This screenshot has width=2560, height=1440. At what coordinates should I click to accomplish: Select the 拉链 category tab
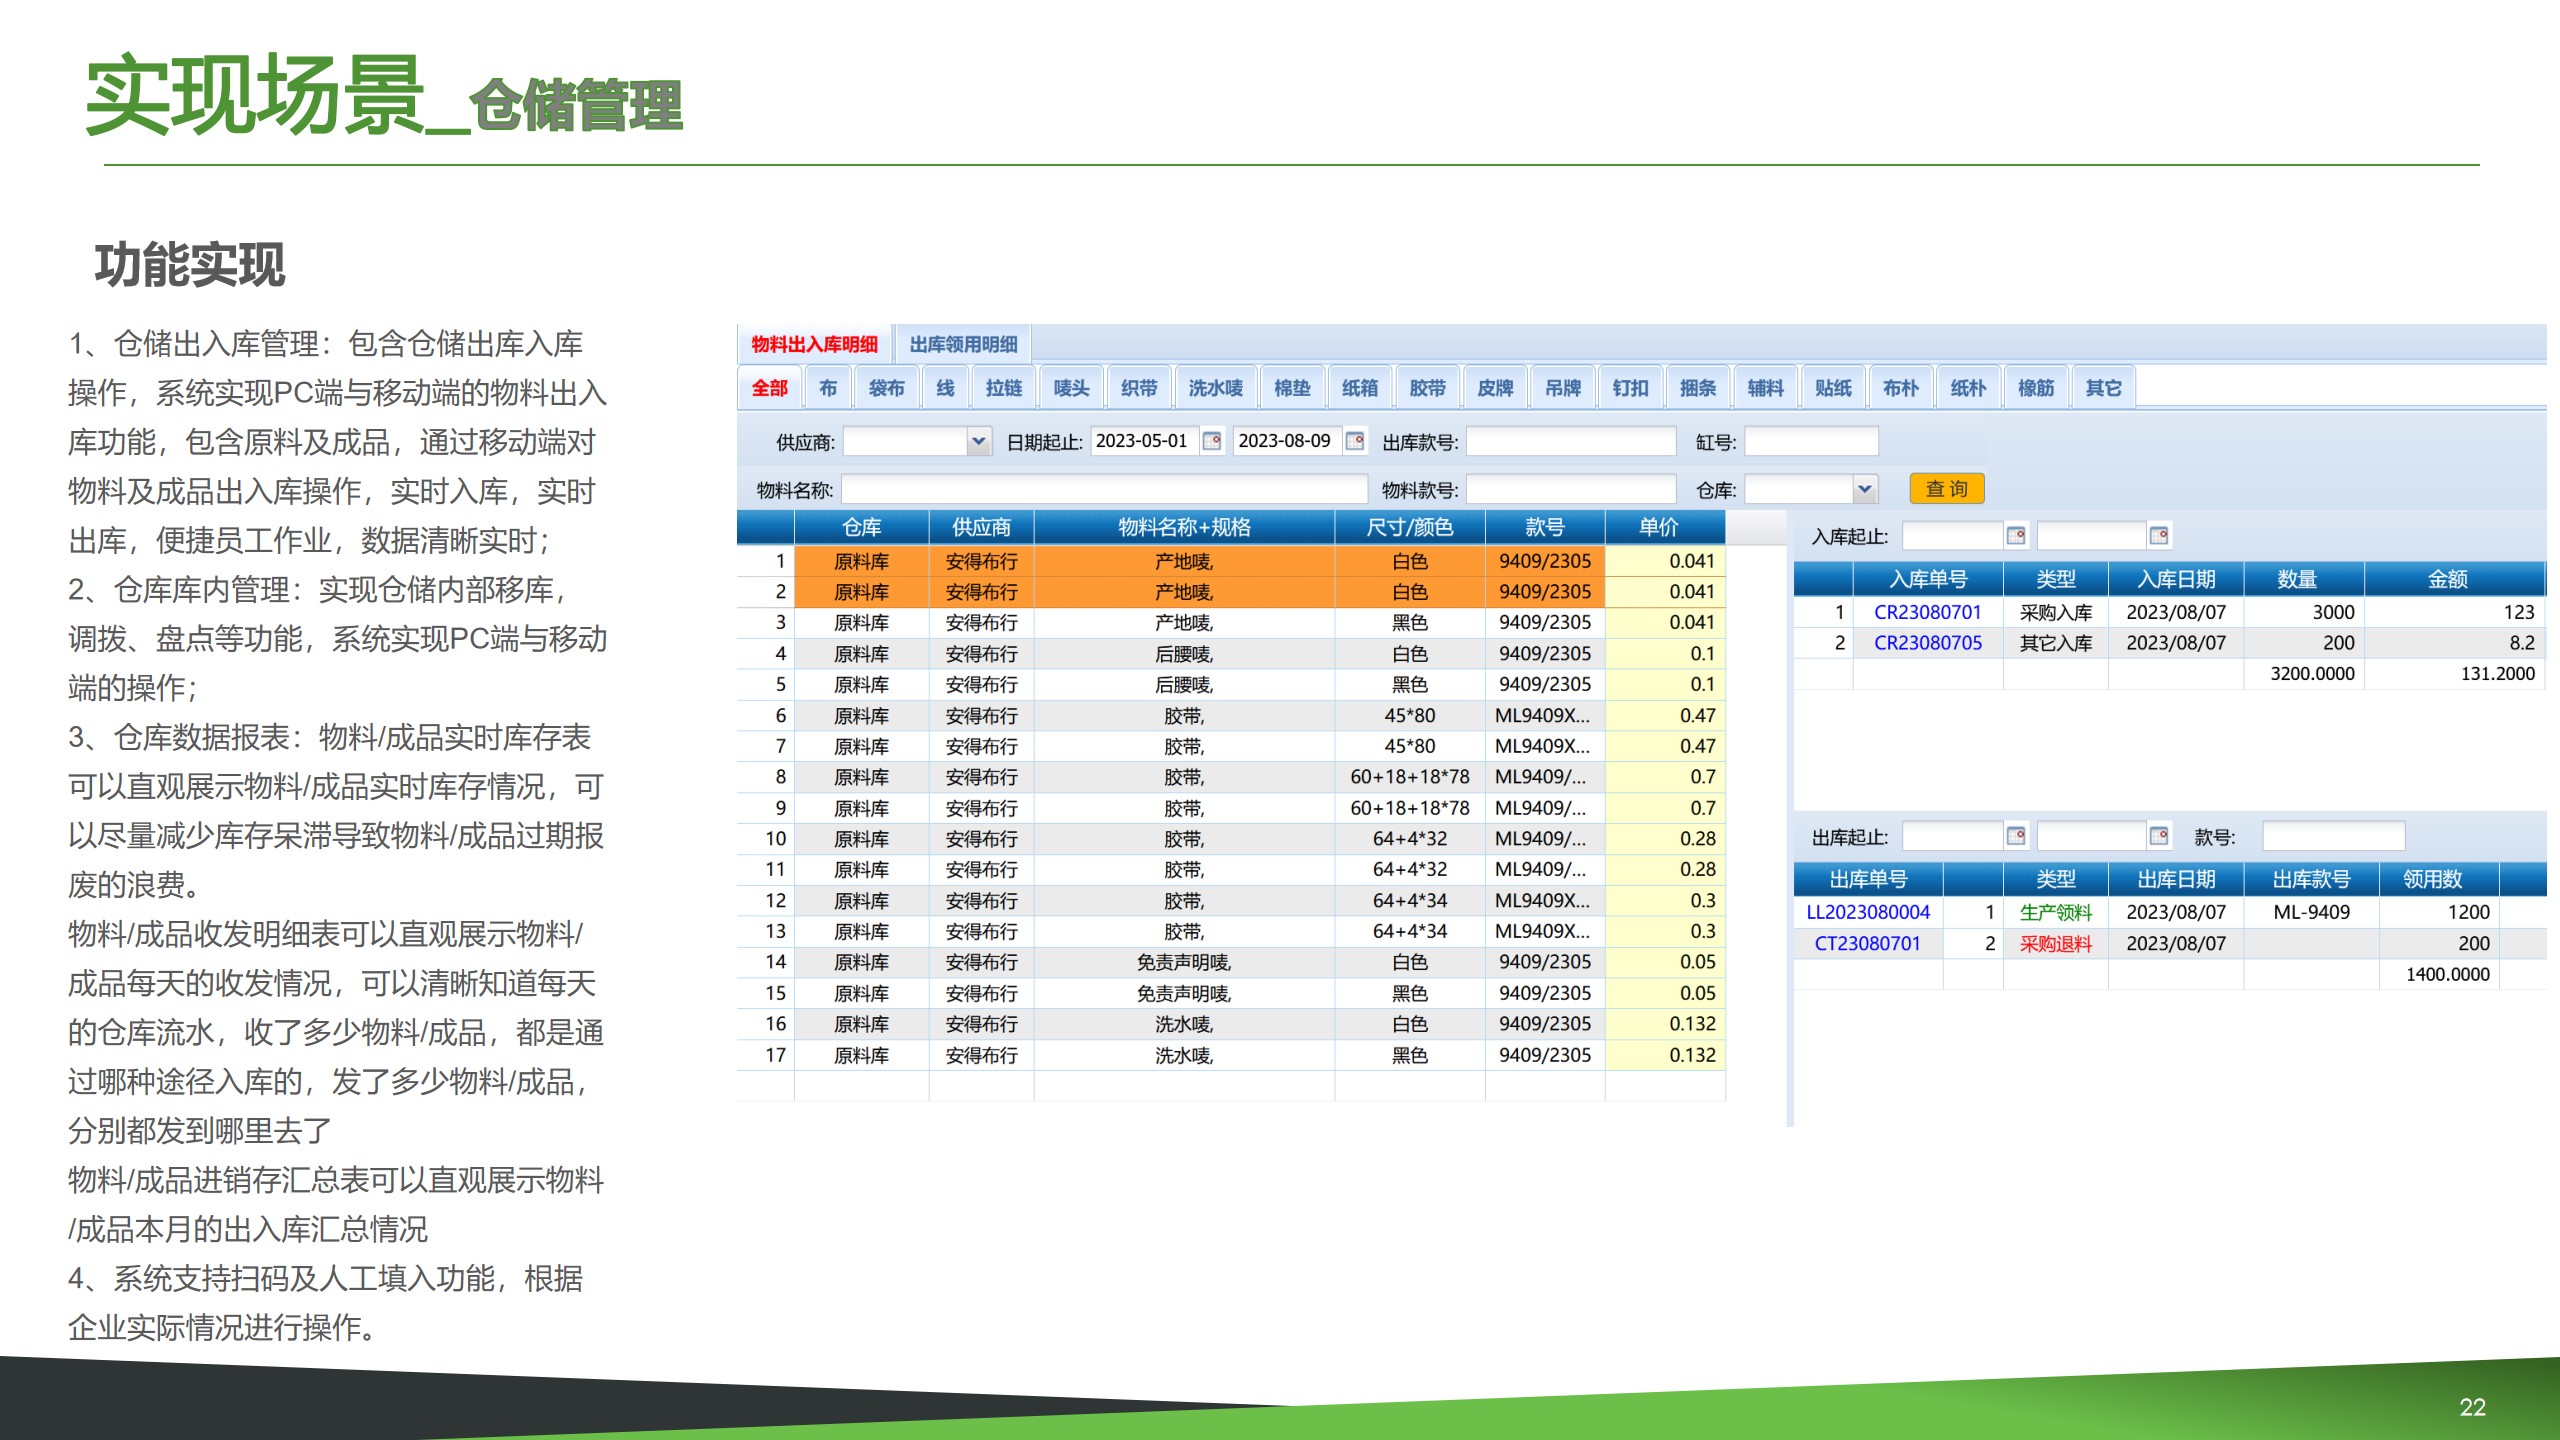[x=1003, y=388]
